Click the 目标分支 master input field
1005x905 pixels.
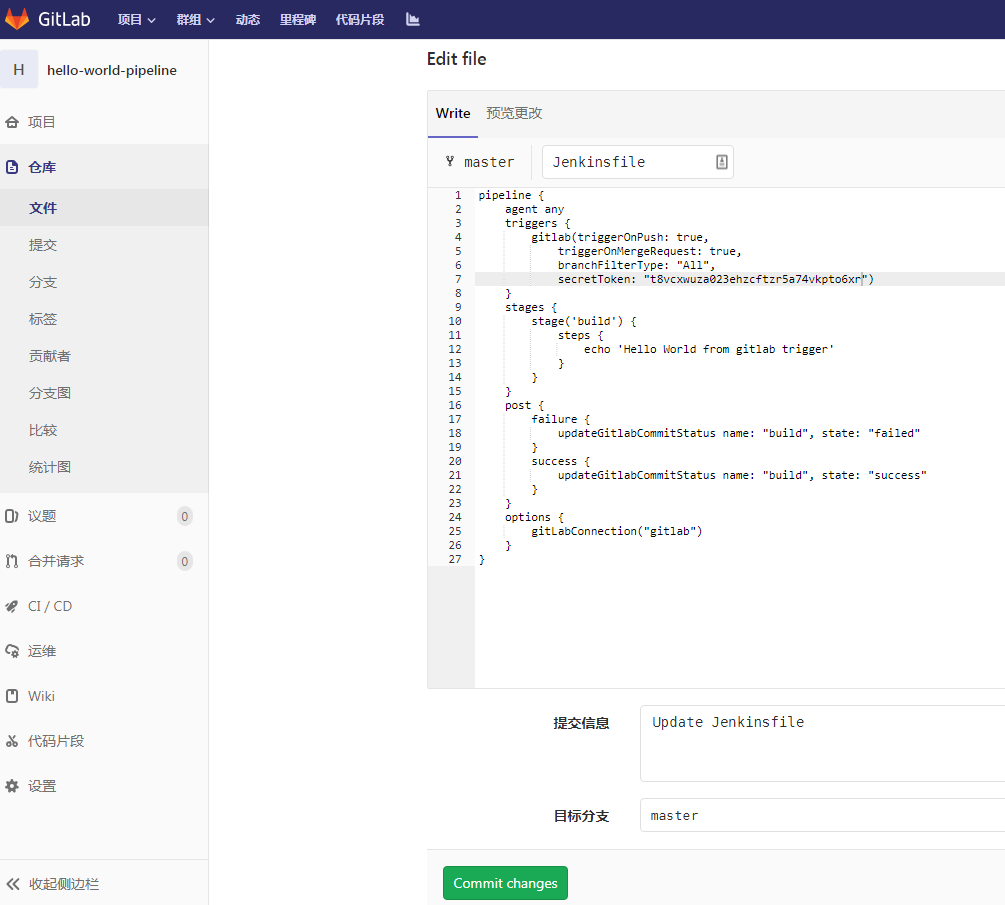click(x=822, y=815)
